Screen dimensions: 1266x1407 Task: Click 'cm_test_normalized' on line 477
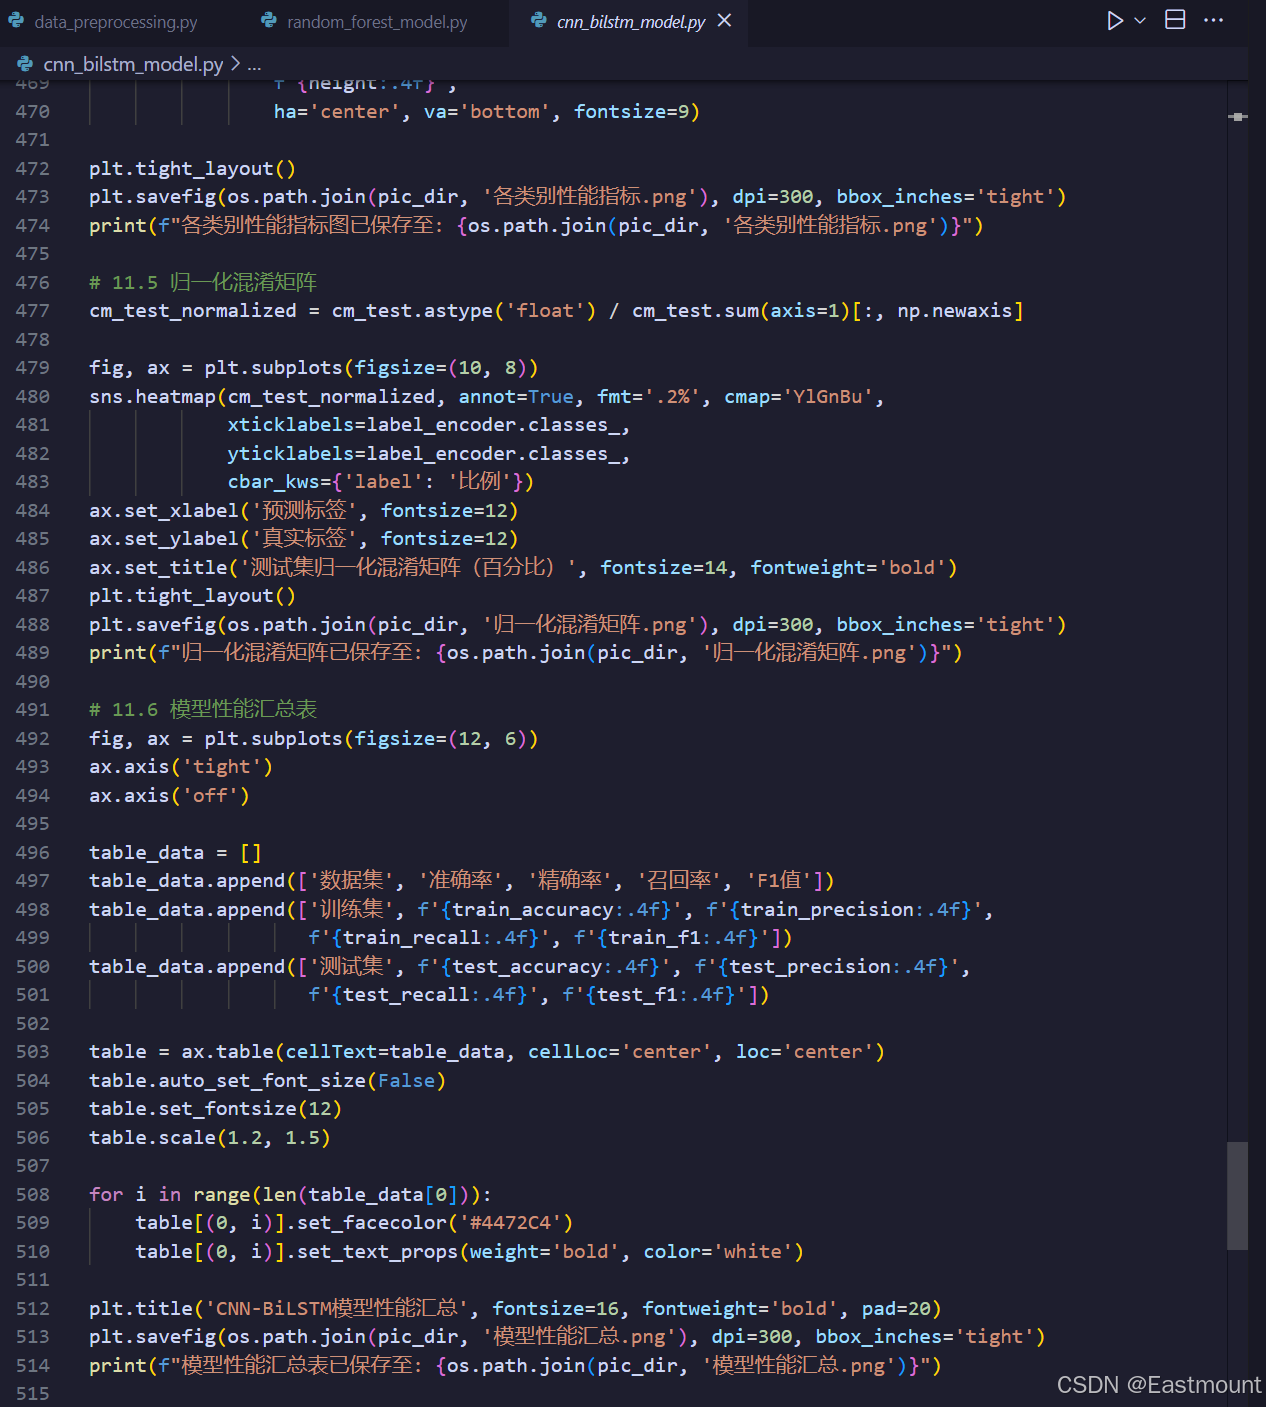click(x=193, y=311)
